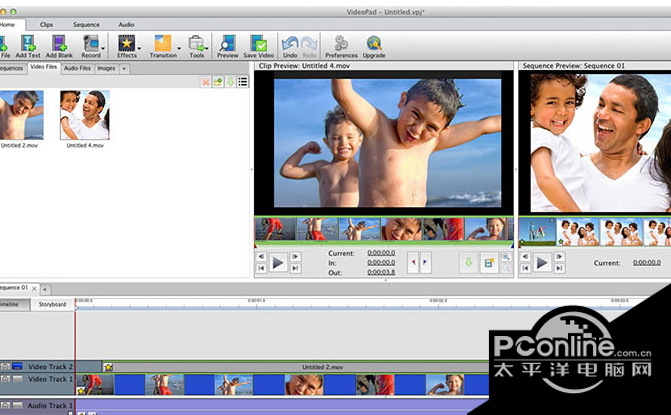671x415 pixels.
Task: Click the clip preview snapshot icon
Action: click(489, 262)
